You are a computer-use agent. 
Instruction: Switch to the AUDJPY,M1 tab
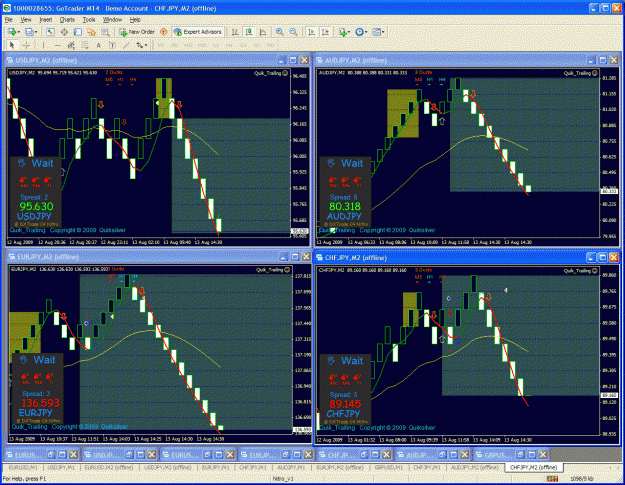pyautogui.click(x=291, y=467)
